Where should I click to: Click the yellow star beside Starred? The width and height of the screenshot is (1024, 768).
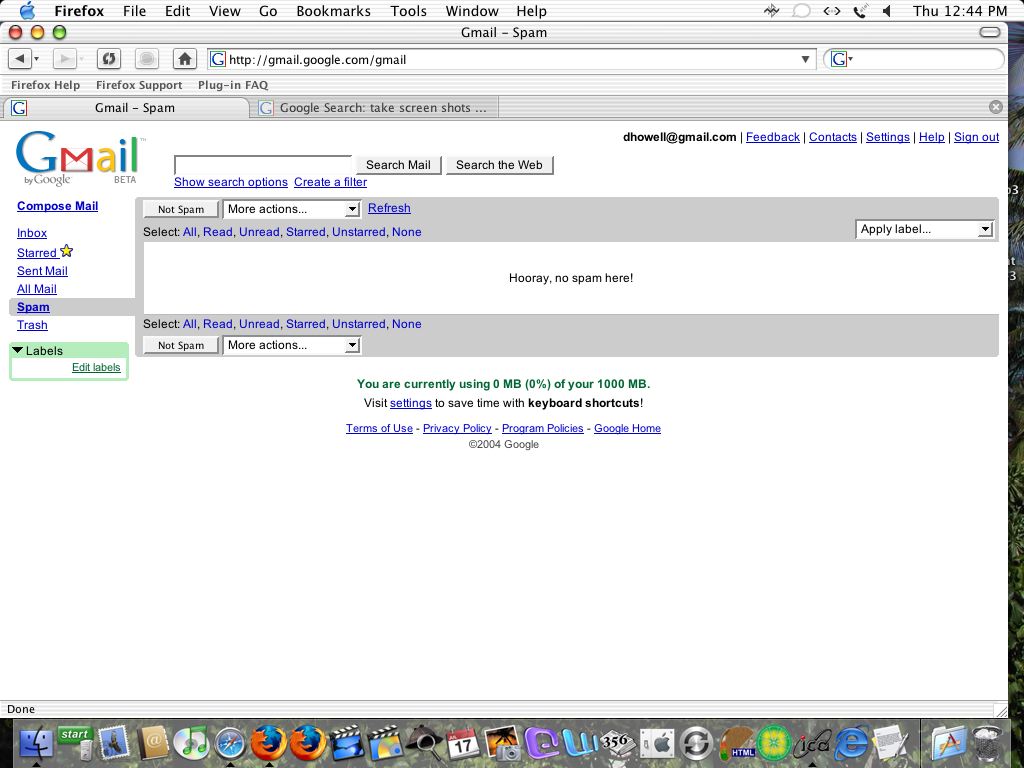pos(67,251)
